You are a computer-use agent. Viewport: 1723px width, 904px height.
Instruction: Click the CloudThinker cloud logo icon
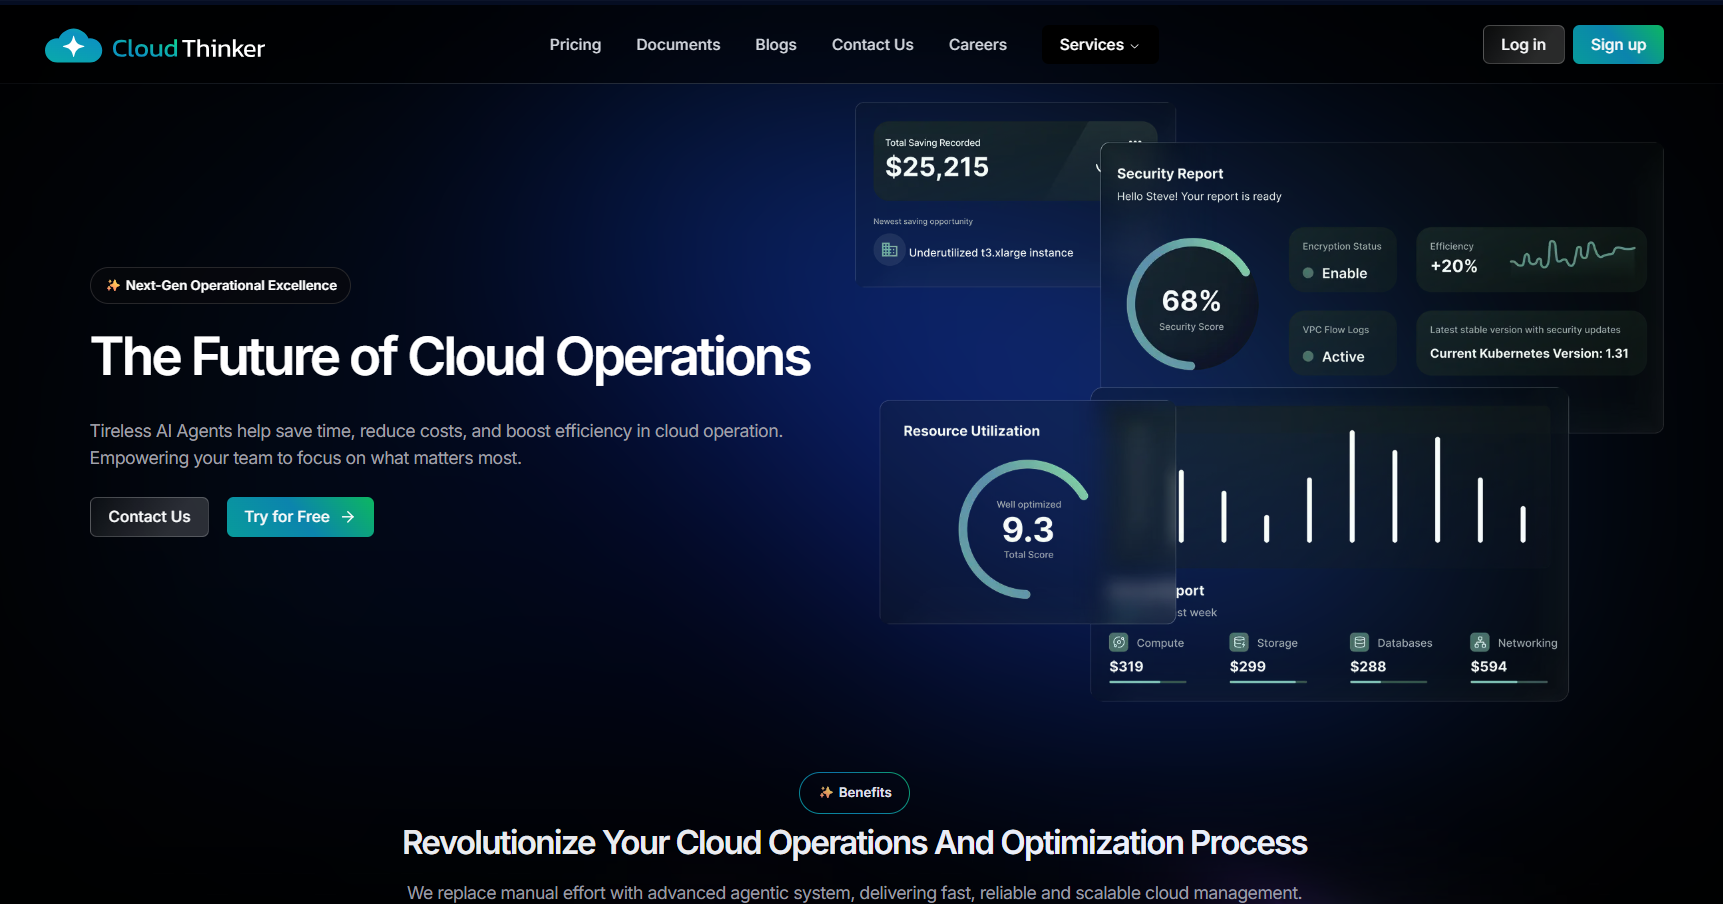pyautogui.click(x=73, y=46)
